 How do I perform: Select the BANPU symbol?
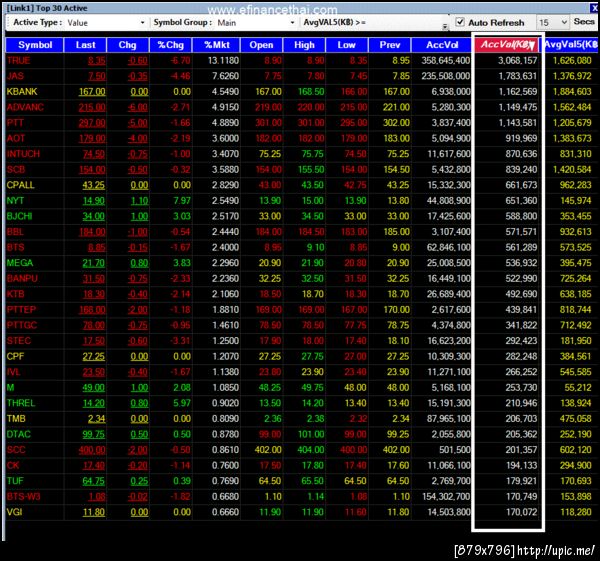pyautogui.click(x=22, y=279)
